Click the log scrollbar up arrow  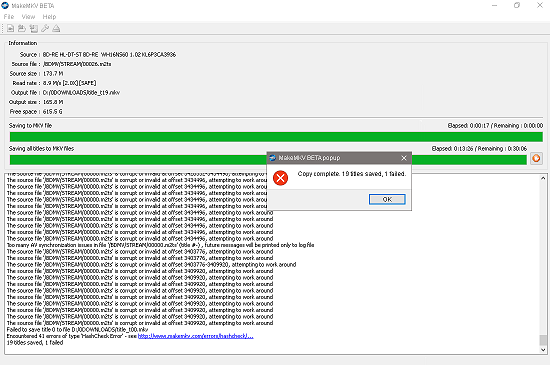coord(543,178)
